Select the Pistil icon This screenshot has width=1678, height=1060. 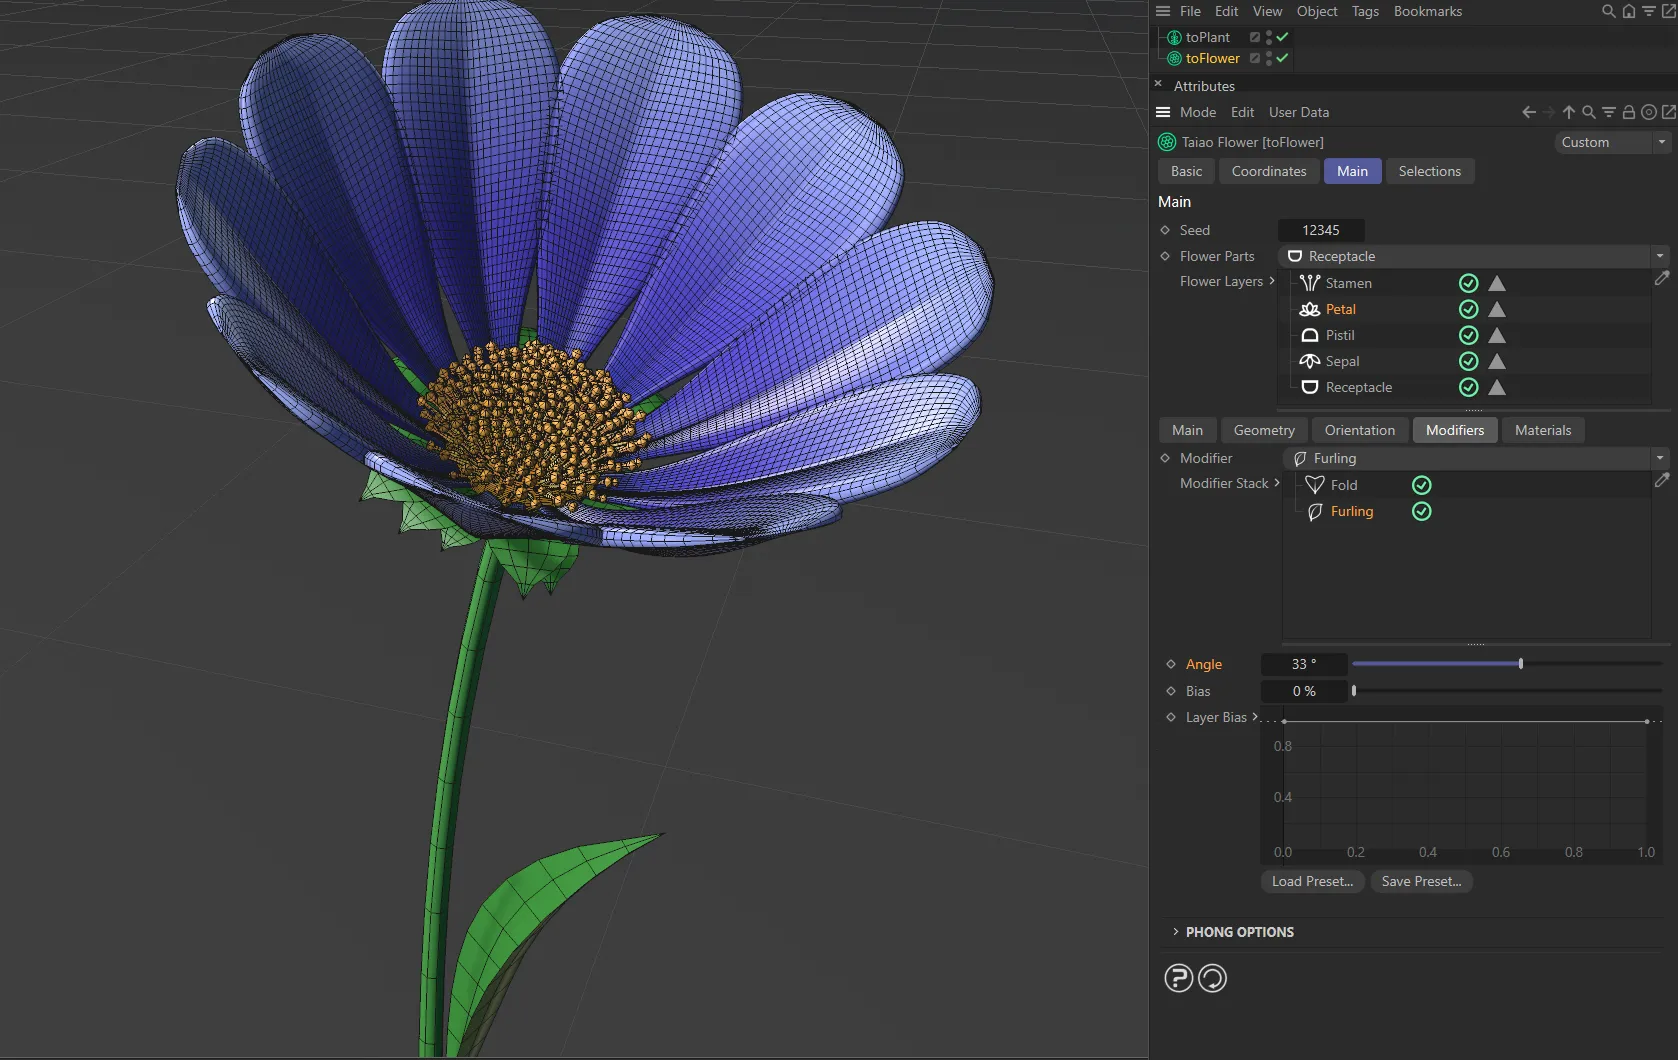click(x=1310, y=335)
